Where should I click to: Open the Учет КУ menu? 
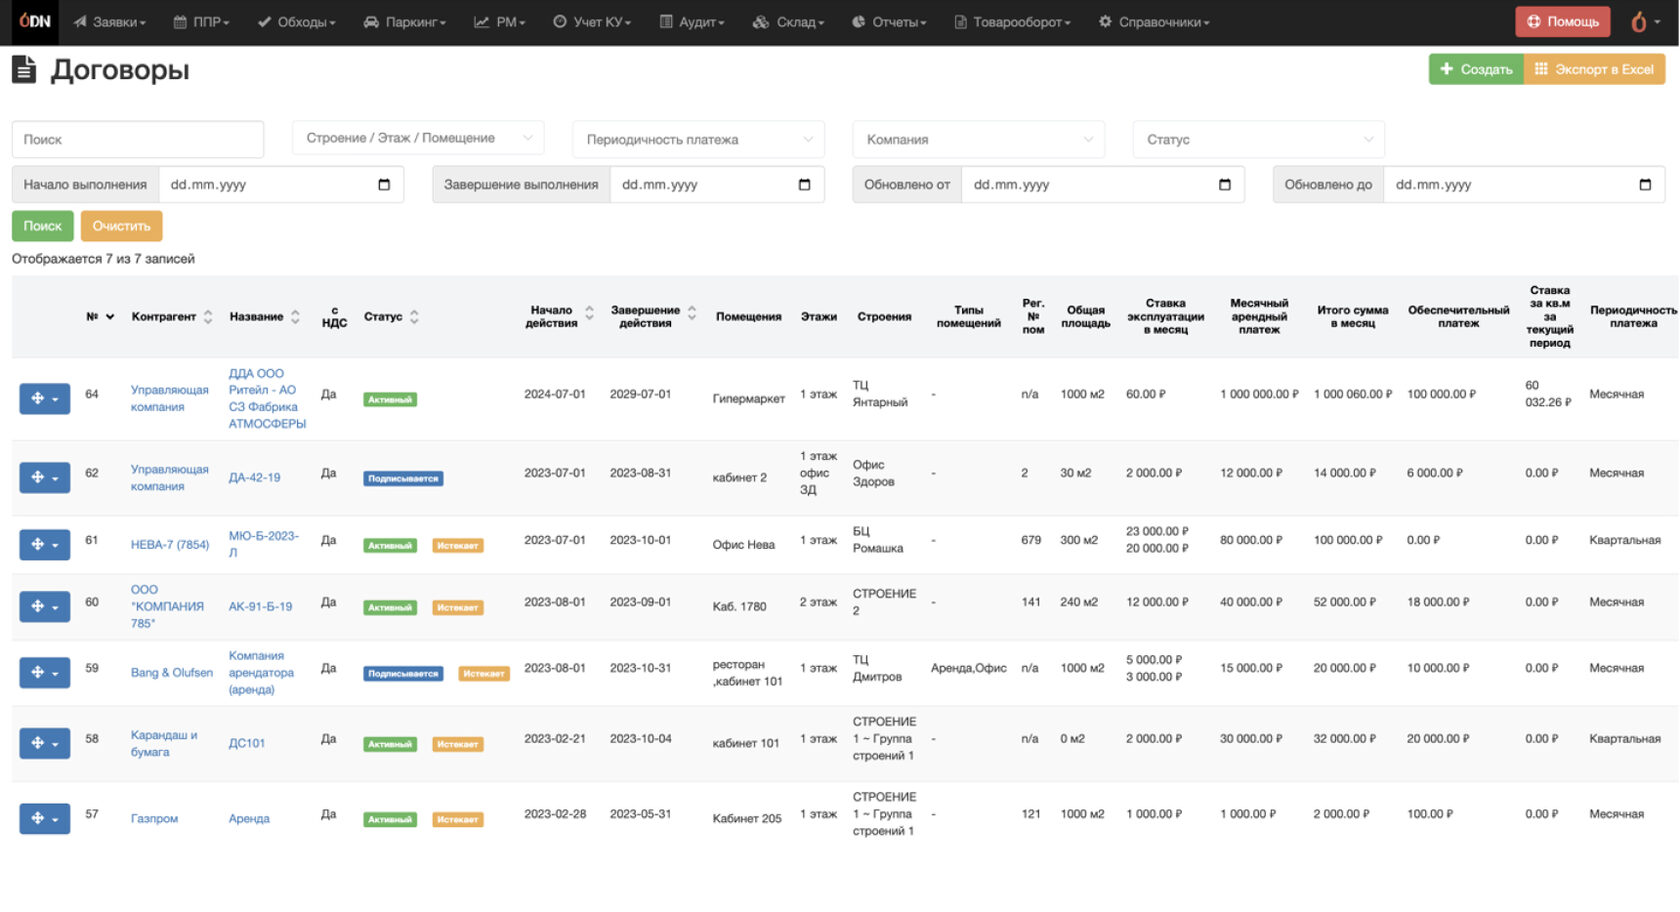coord(592,22)
